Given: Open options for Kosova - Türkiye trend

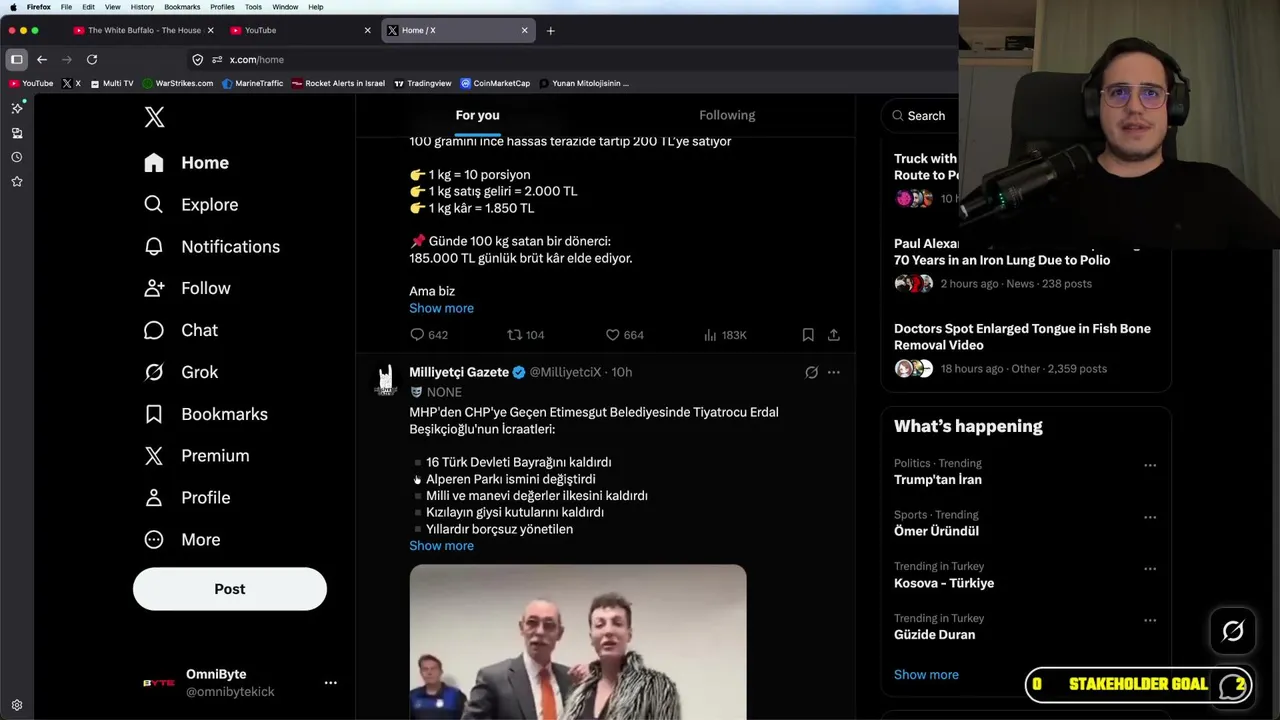Looking at the screenshot, I should (x=1150, y=569).
